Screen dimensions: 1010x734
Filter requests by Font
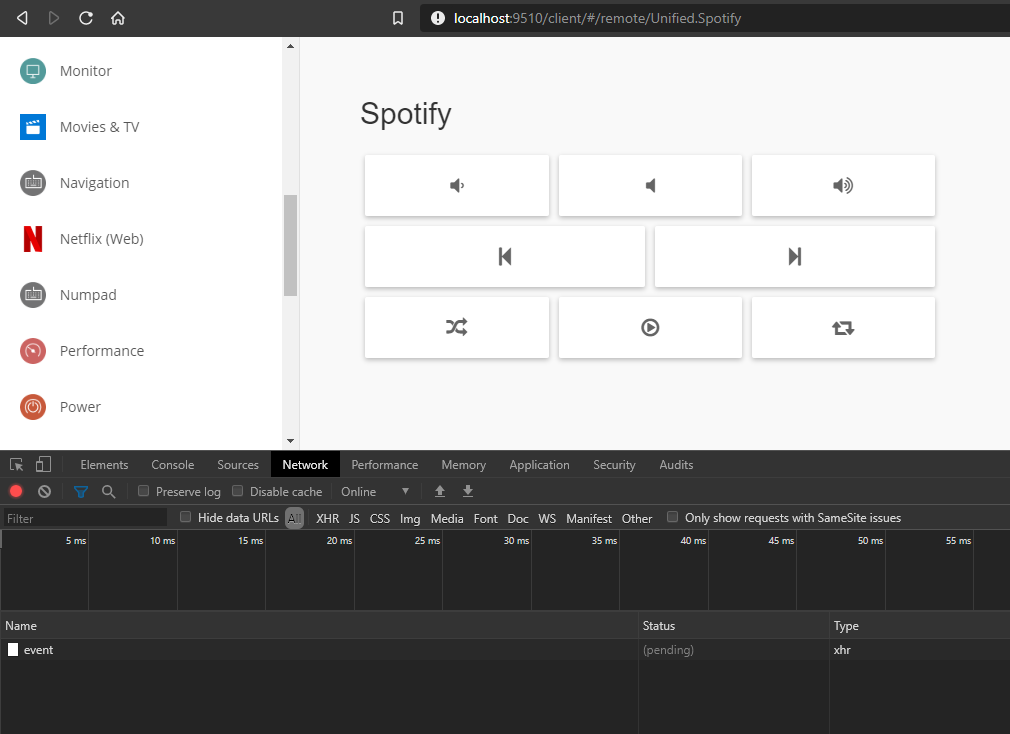point(486,518)
